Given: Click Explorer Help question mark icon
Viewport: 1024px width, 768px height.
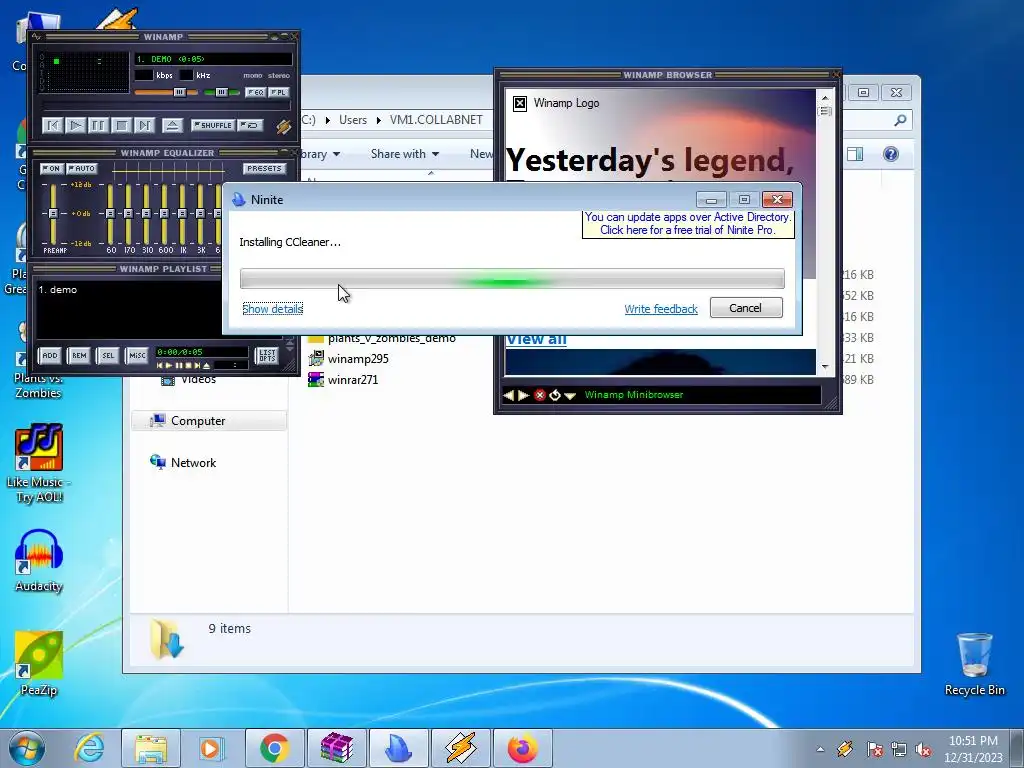Looking at the screenshot, I should pyautogui.click(x=891, y=154).
